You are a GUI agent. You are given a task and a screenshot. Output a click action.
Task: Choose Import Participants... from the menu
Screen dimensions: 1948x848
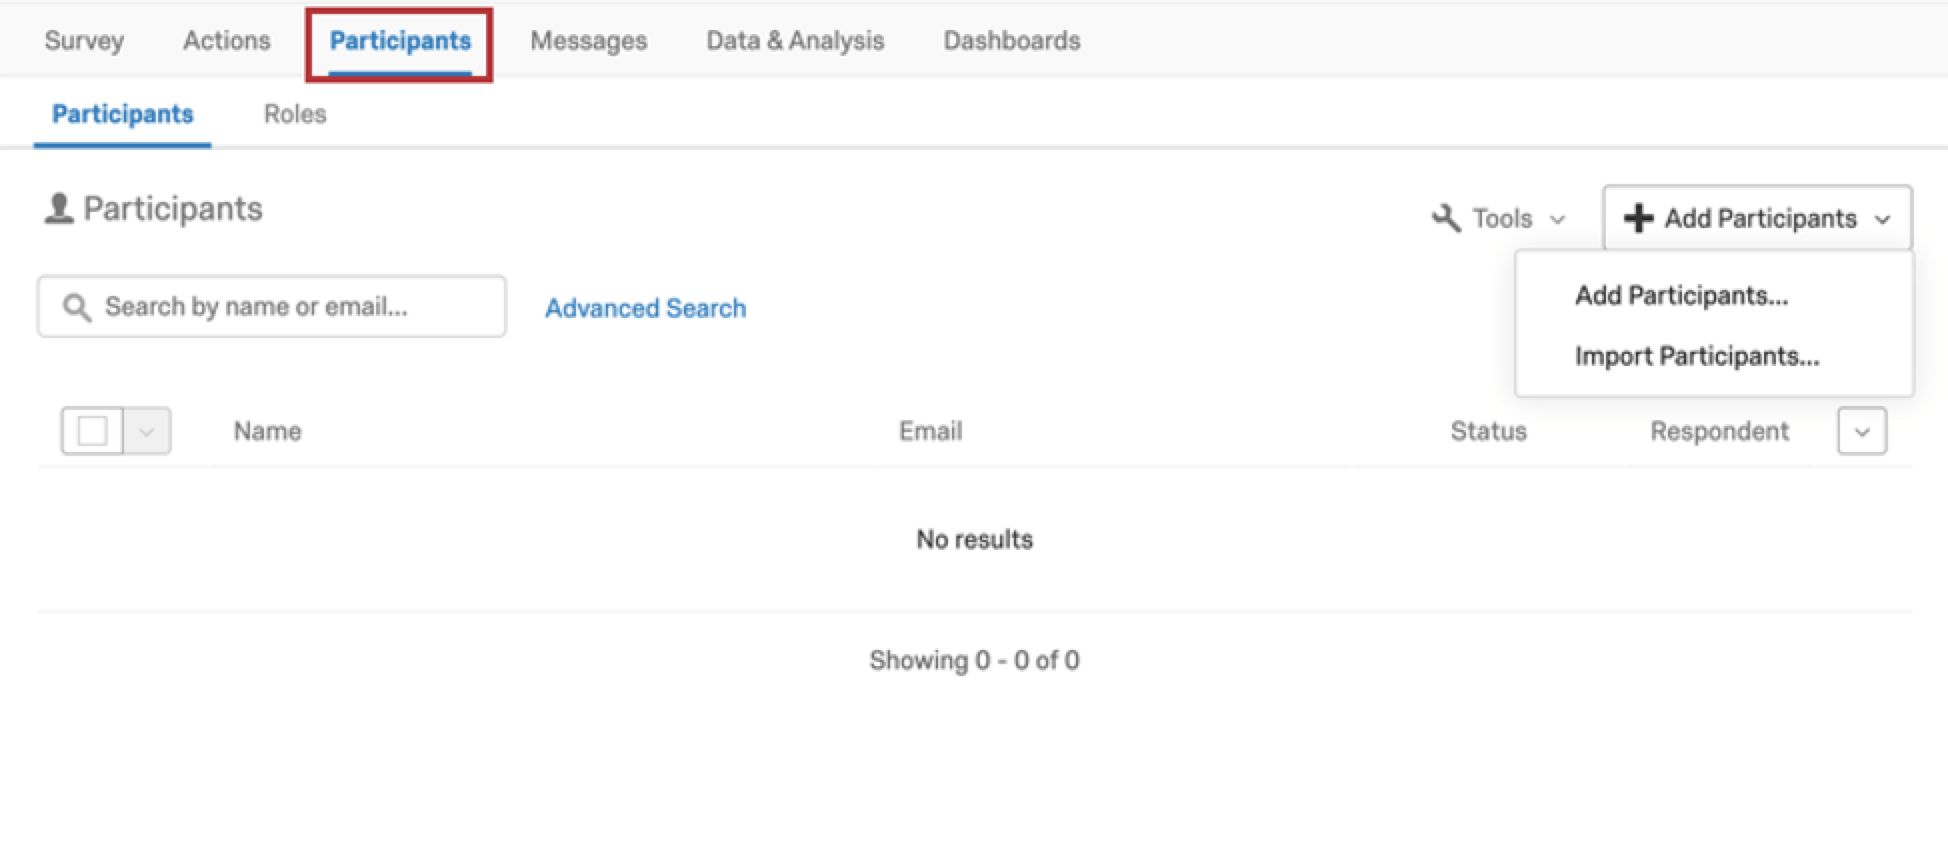1696,356
